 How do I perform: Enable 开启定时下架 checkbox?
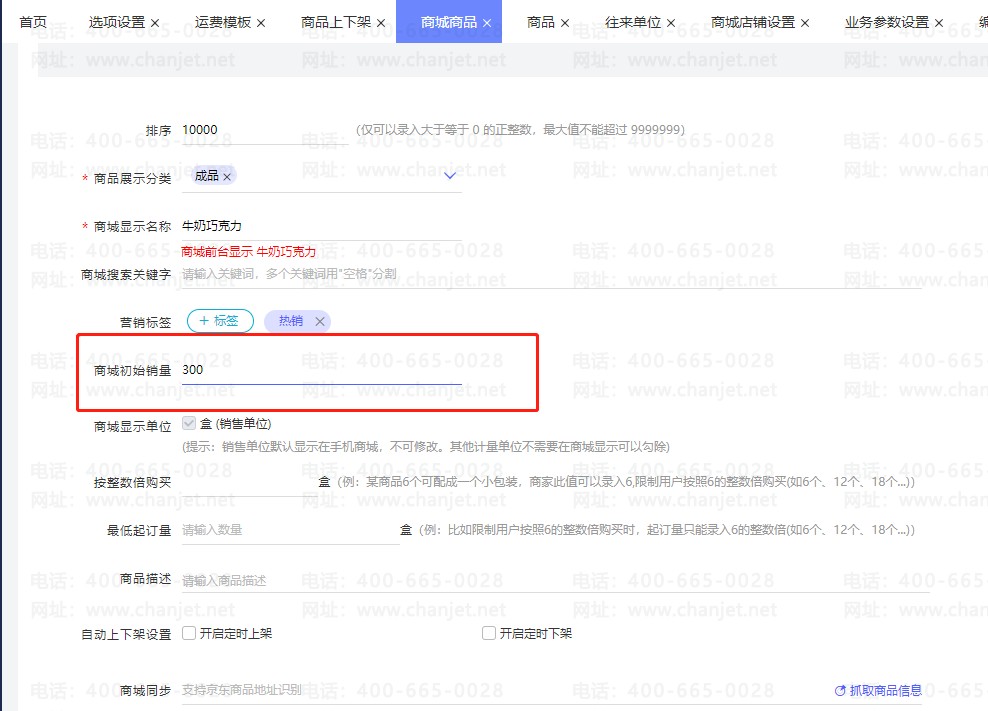tap(489, 633)
